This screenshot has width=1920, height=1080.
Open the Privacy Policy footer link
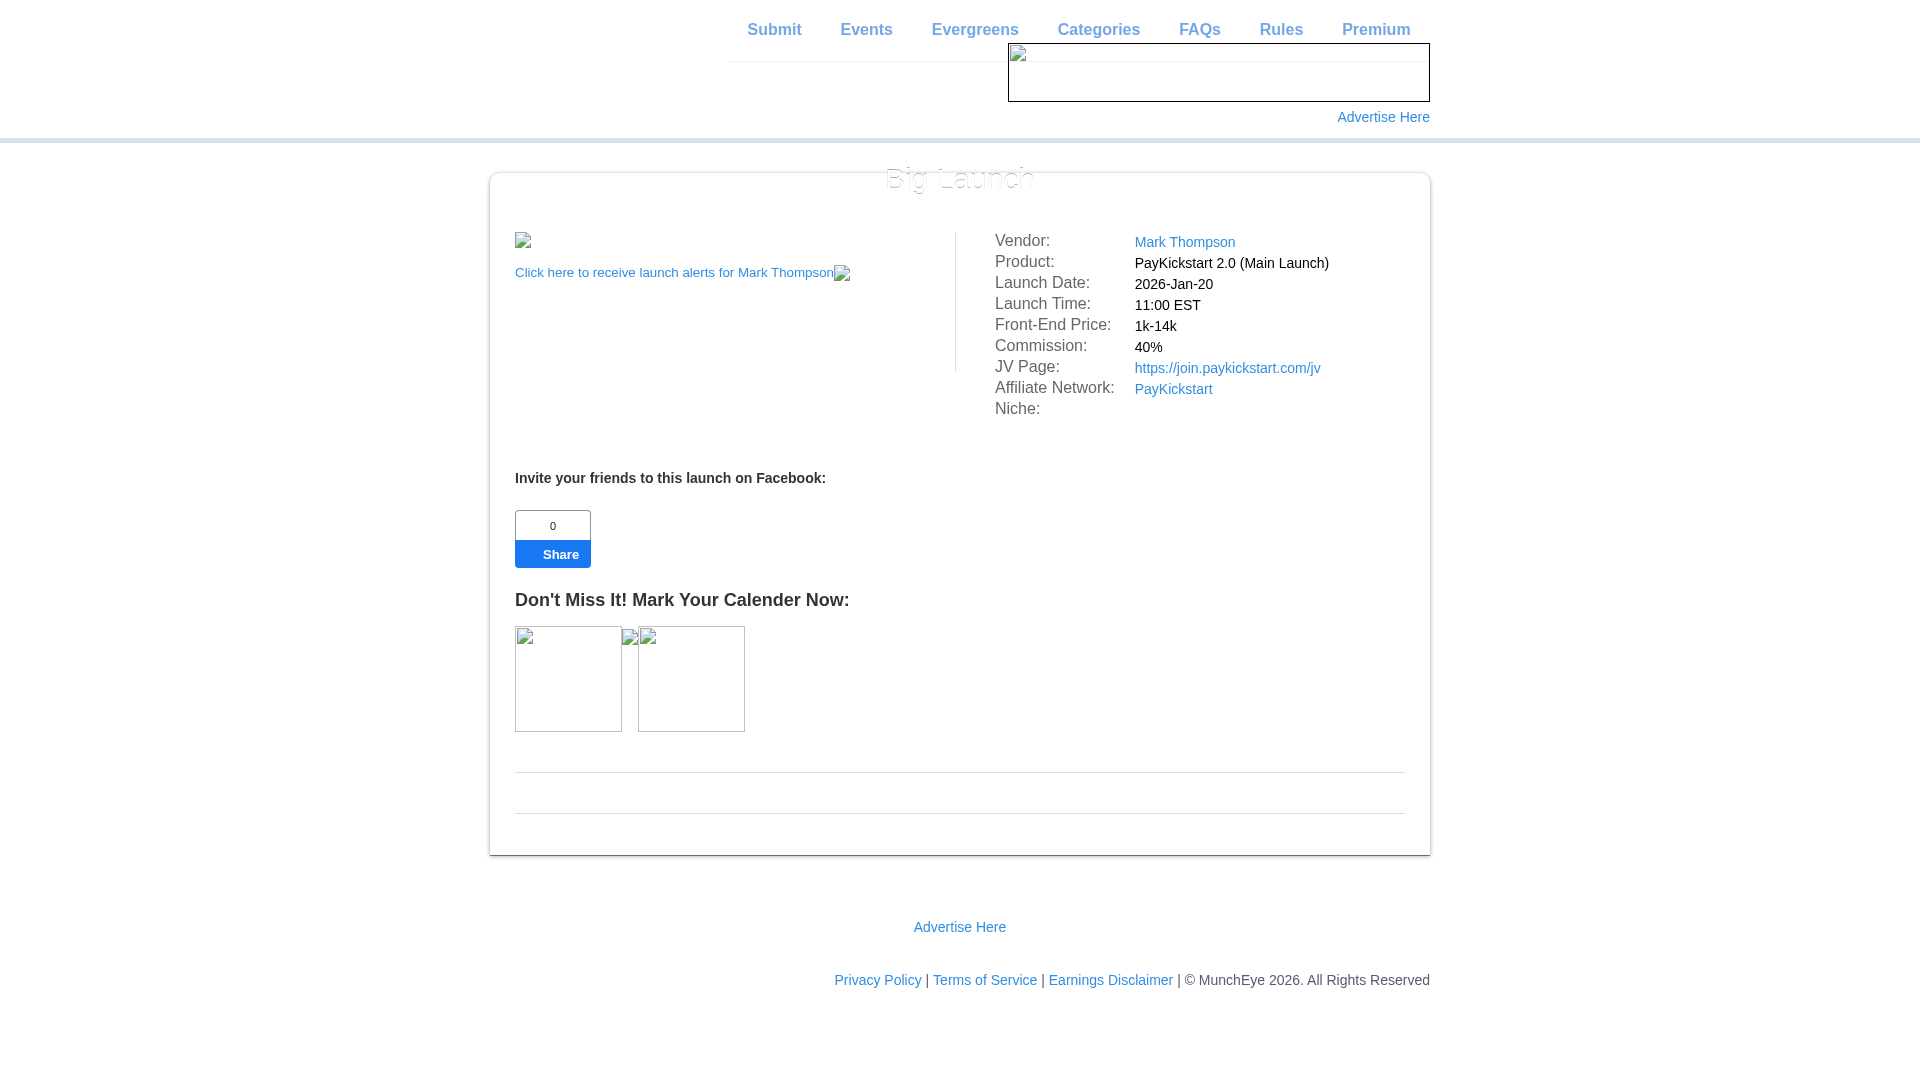click(x=877, y=980)
